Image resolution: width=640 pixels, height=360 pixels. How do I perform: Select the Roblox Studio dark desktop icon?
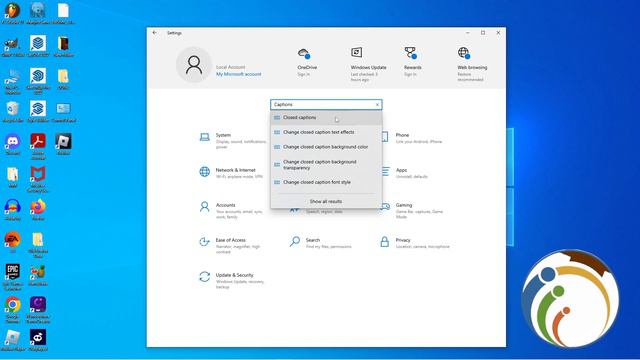tap(63, 144)
